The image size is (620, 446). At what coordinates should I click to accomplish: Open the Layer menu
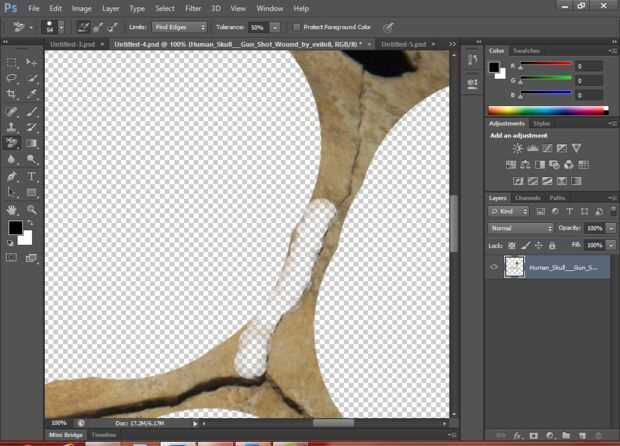[110, 8]
